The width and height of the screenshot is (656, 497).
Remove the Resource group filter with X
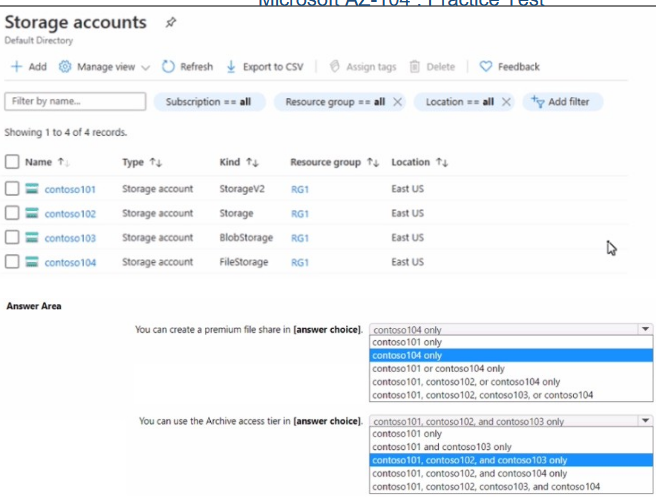[398, 102]
